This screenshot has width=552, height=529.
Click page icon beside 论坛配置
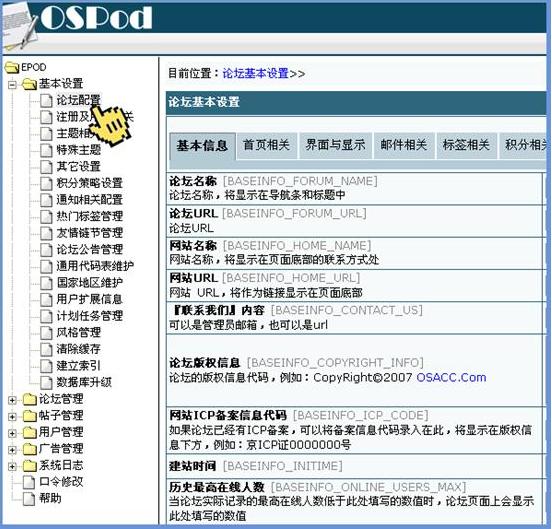[46, 101]
